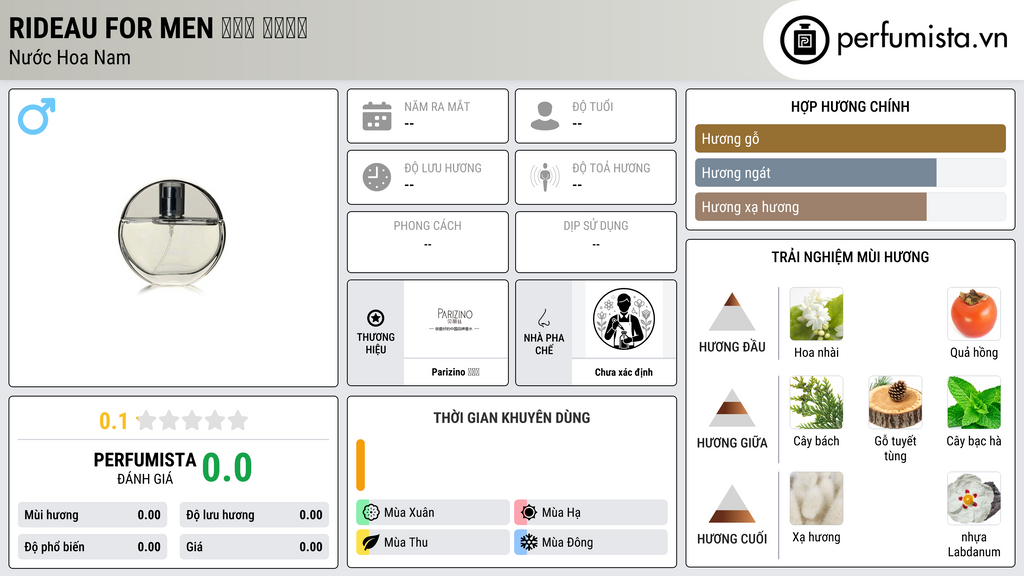
Task: Click the star badge icon above Thương hiệu
Action: [x=376, y=318]
